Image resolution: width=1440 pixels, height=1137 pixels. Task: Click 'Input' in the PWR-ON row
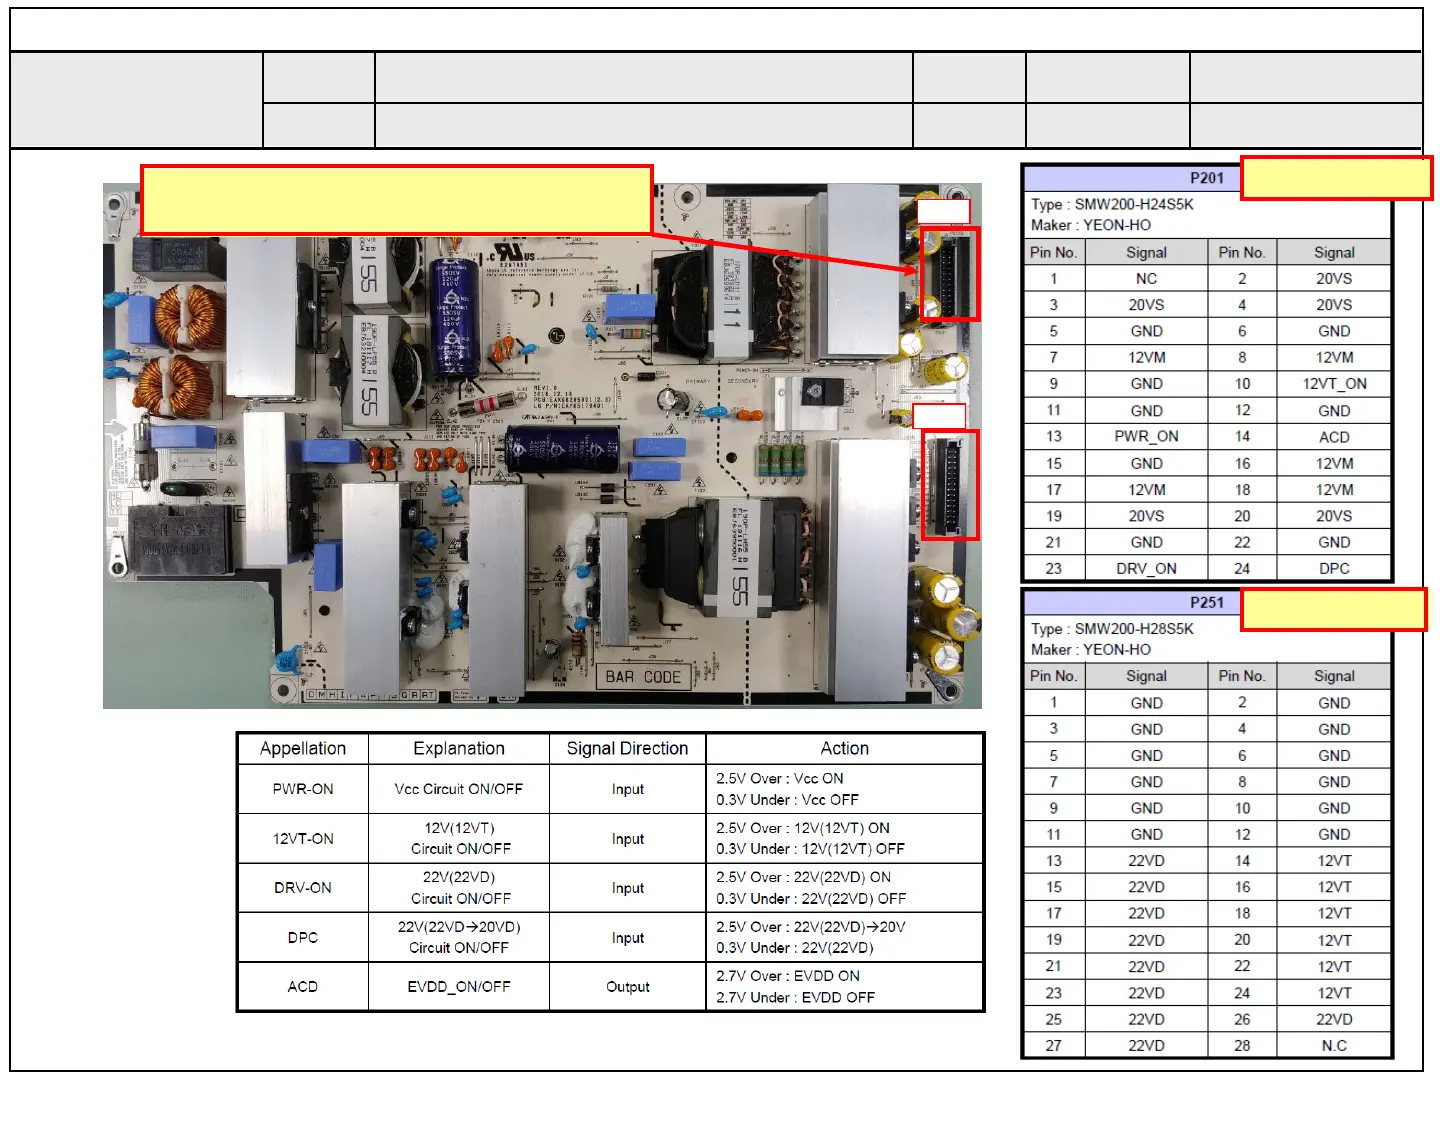coord(627,789)
